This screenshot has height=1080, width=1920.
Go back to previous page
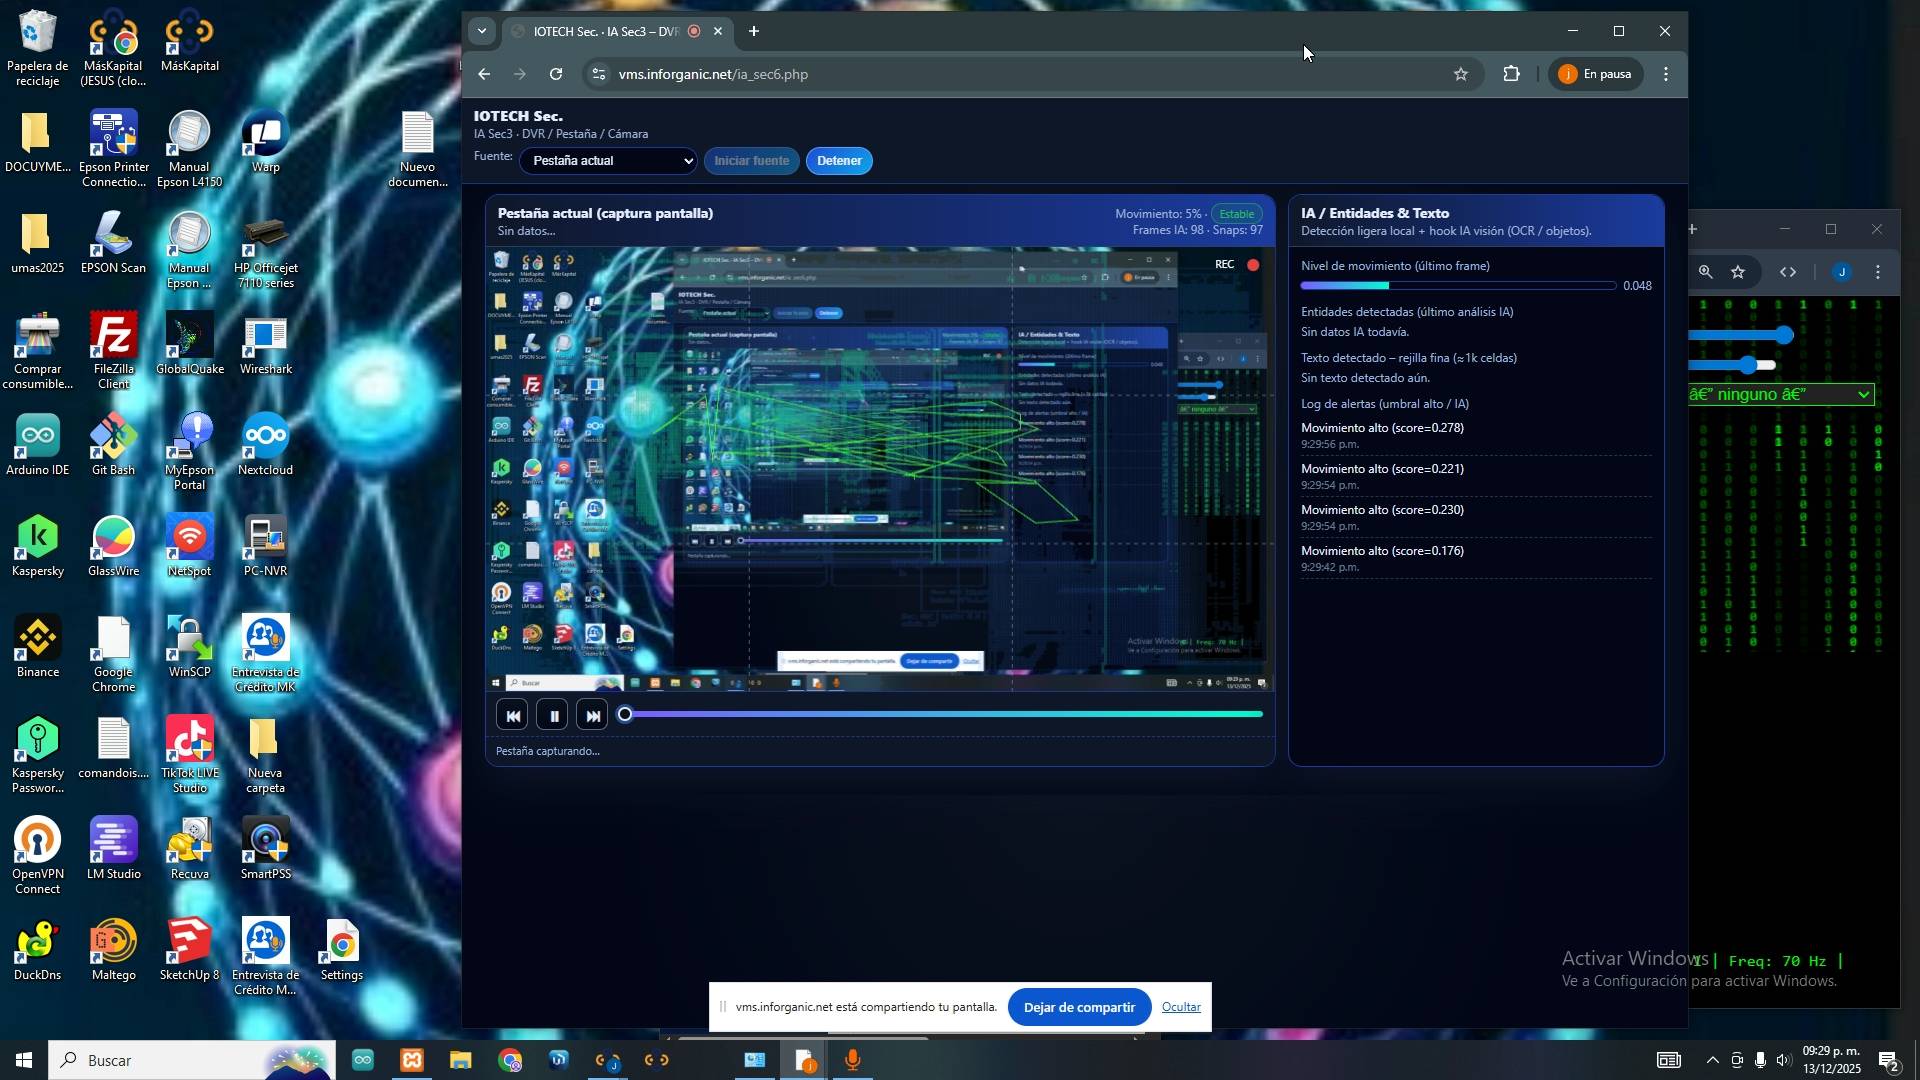[x=484, y=74]
